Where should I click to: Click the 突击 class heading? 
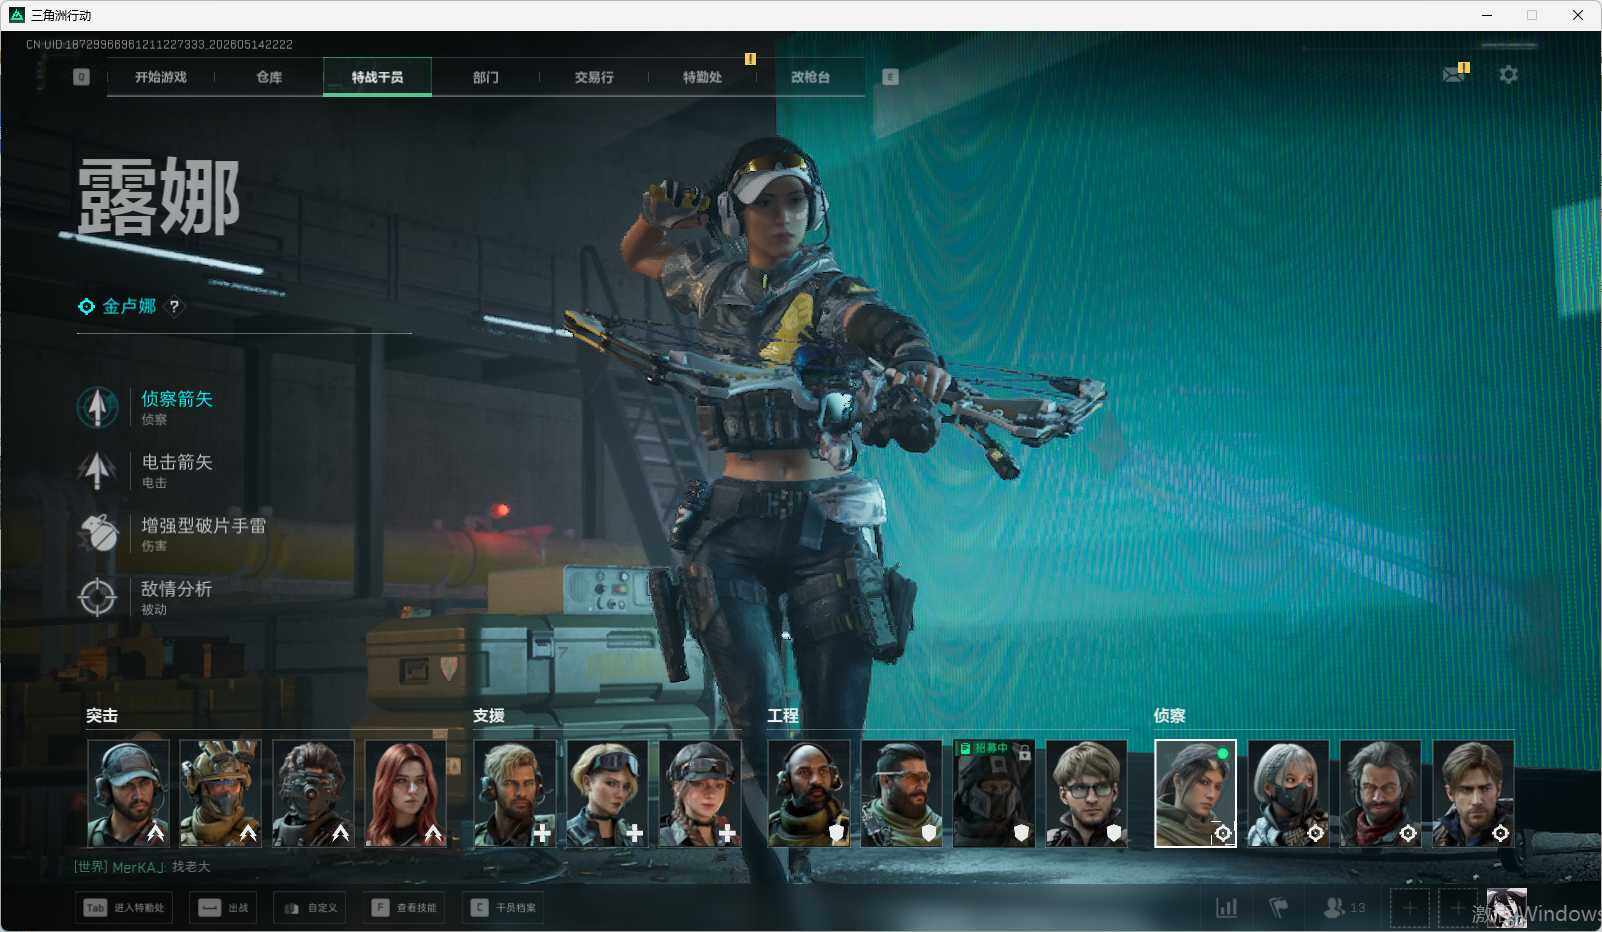[x=102, y=716]
